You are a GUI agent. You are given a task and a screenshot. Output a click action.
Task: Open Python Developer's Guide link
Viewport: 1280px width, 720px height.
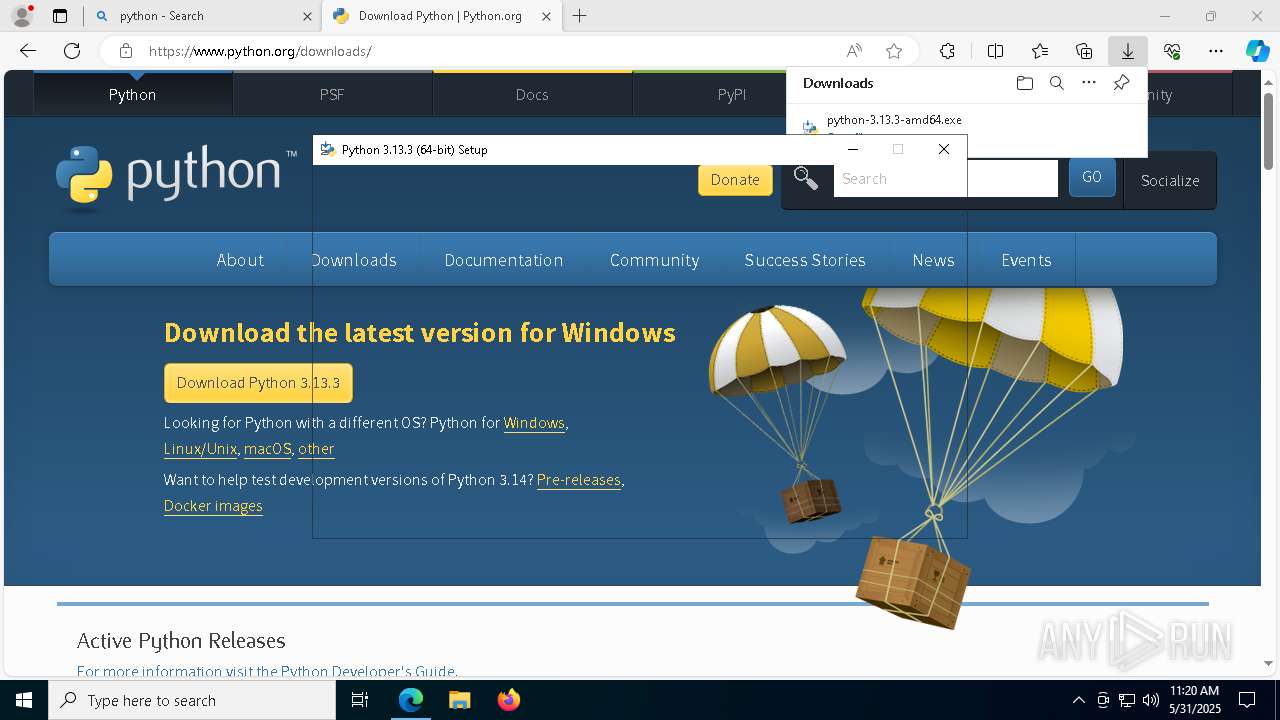[367, 671]
